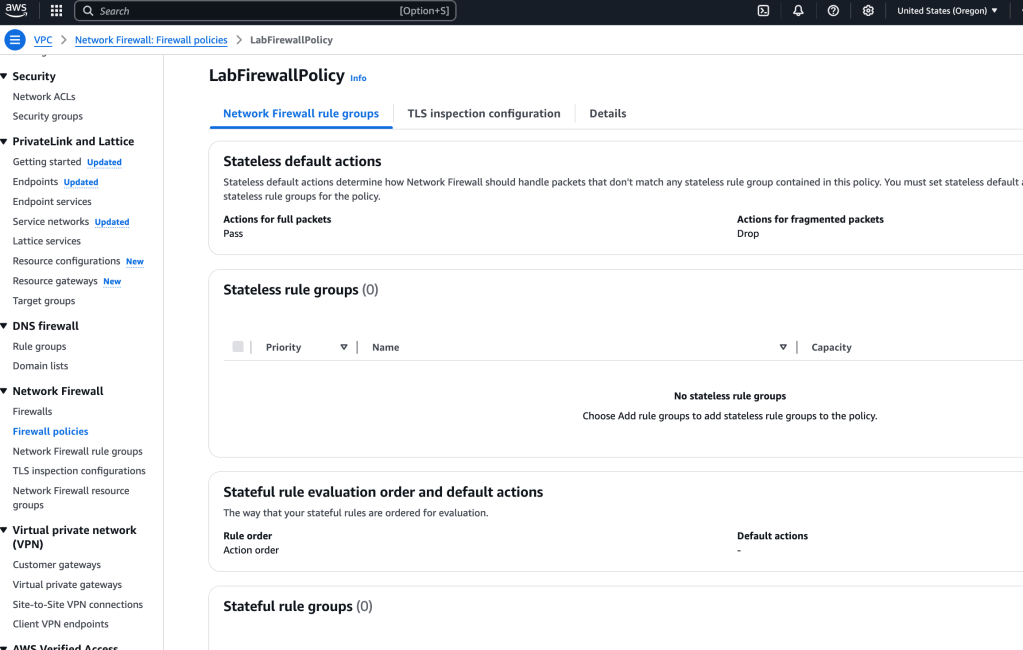The width and height of the screenshot is (1023, 650).
Task: Open Info link next to LabFirewallPolicy
Action: pyautogui.click(x=358, y=78)
